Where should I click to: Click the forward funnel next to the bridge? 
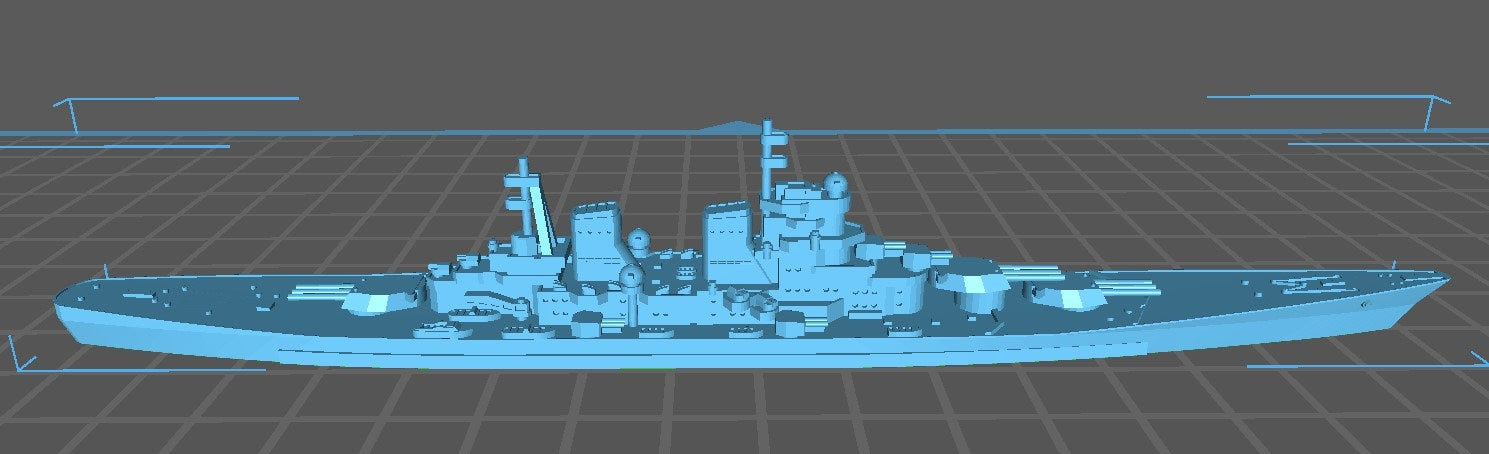pos(728,240)
